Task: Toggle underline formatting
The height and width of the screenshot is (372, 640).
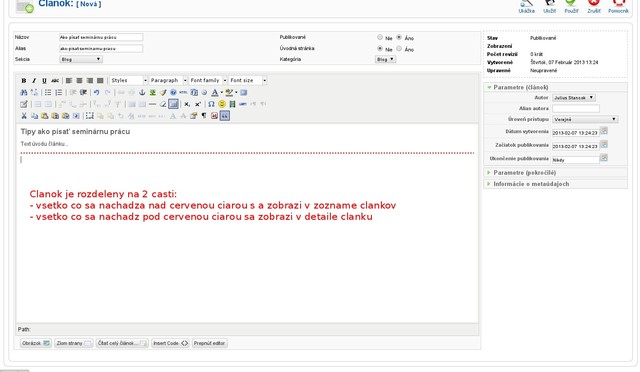Action: [44, 80]
